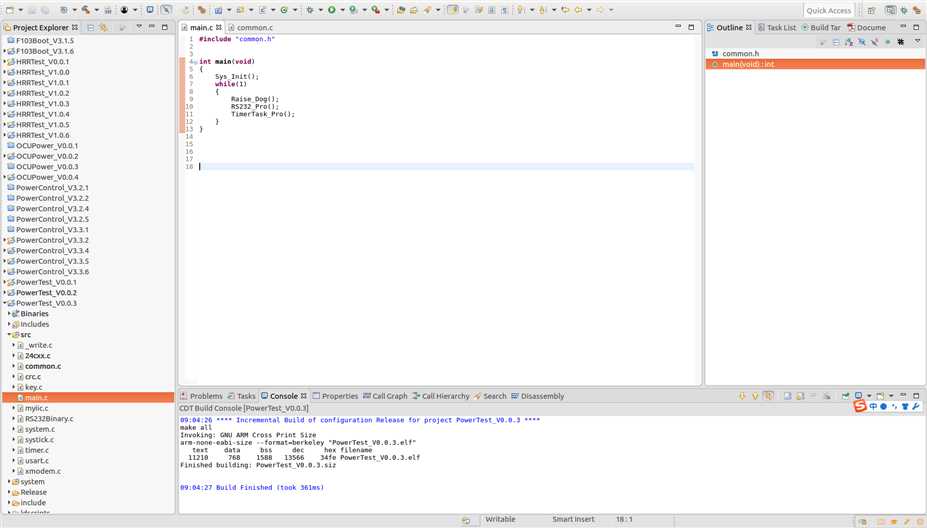
Task: Select common.h in the Outline
Action: (x=740, y=53)
